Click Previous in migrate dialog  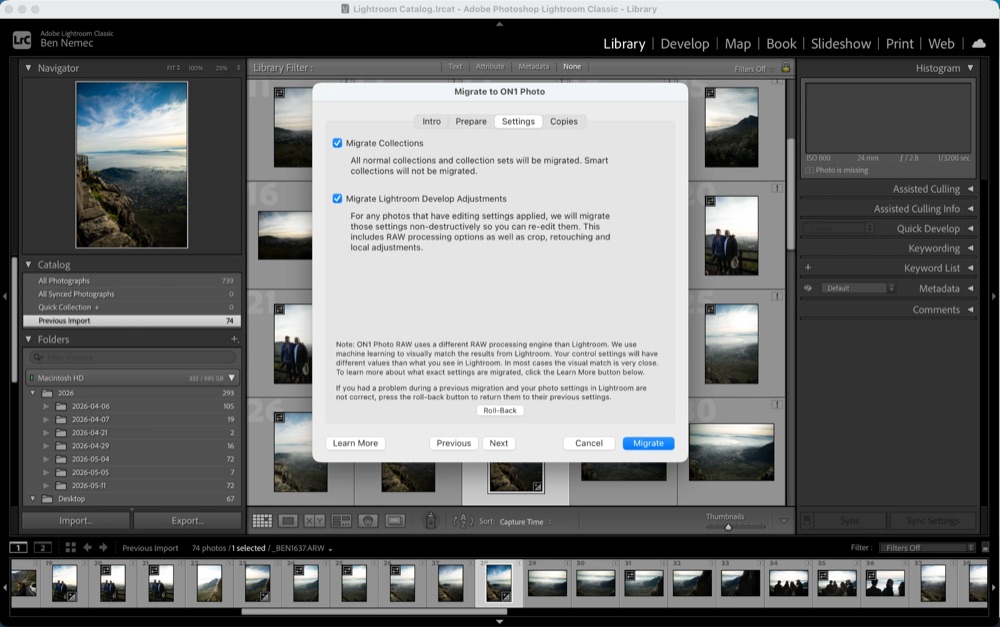pos(453,443)
